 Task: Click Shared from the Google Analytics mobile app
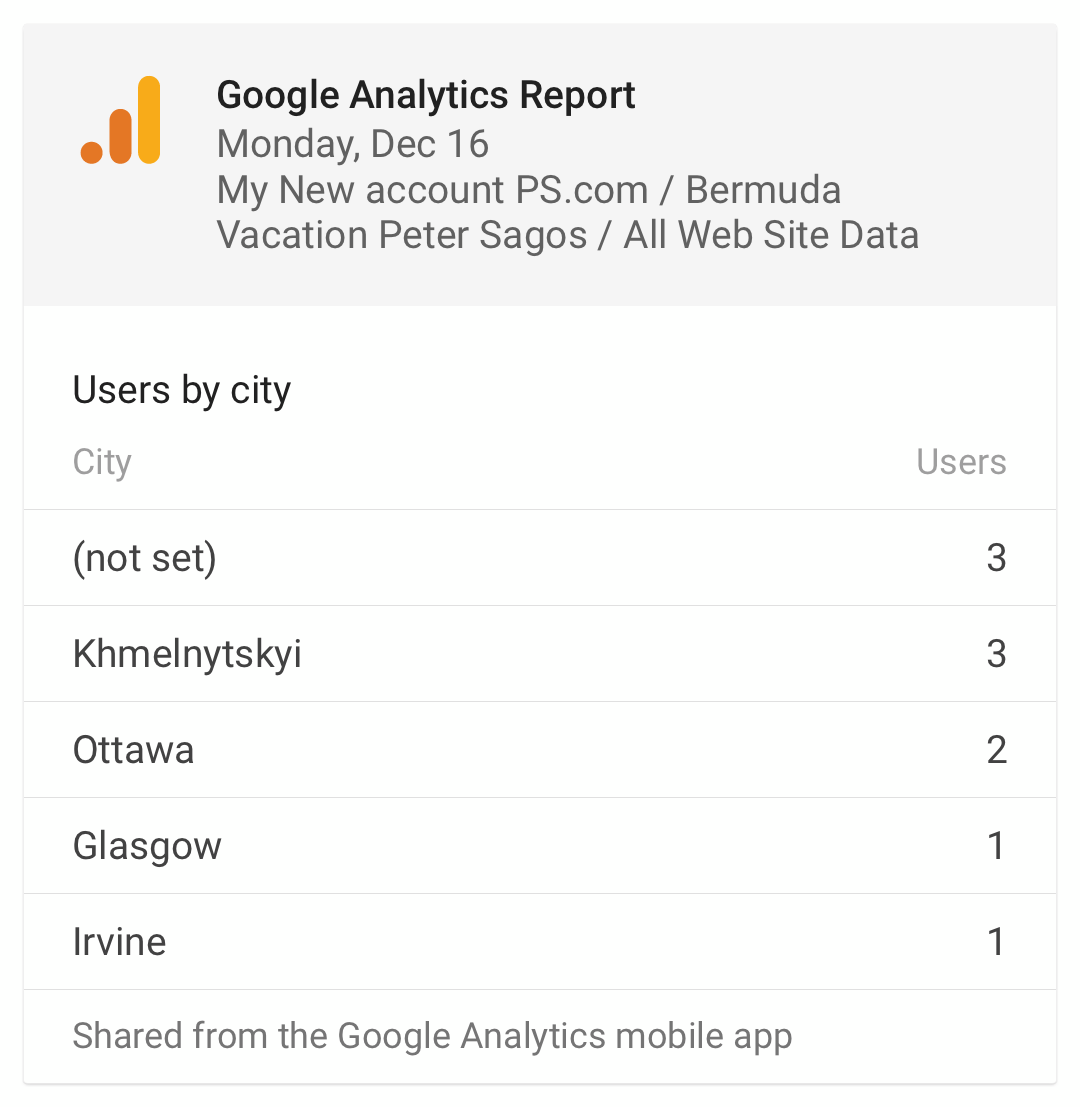pyautogui.click(x=432, y=1036)
